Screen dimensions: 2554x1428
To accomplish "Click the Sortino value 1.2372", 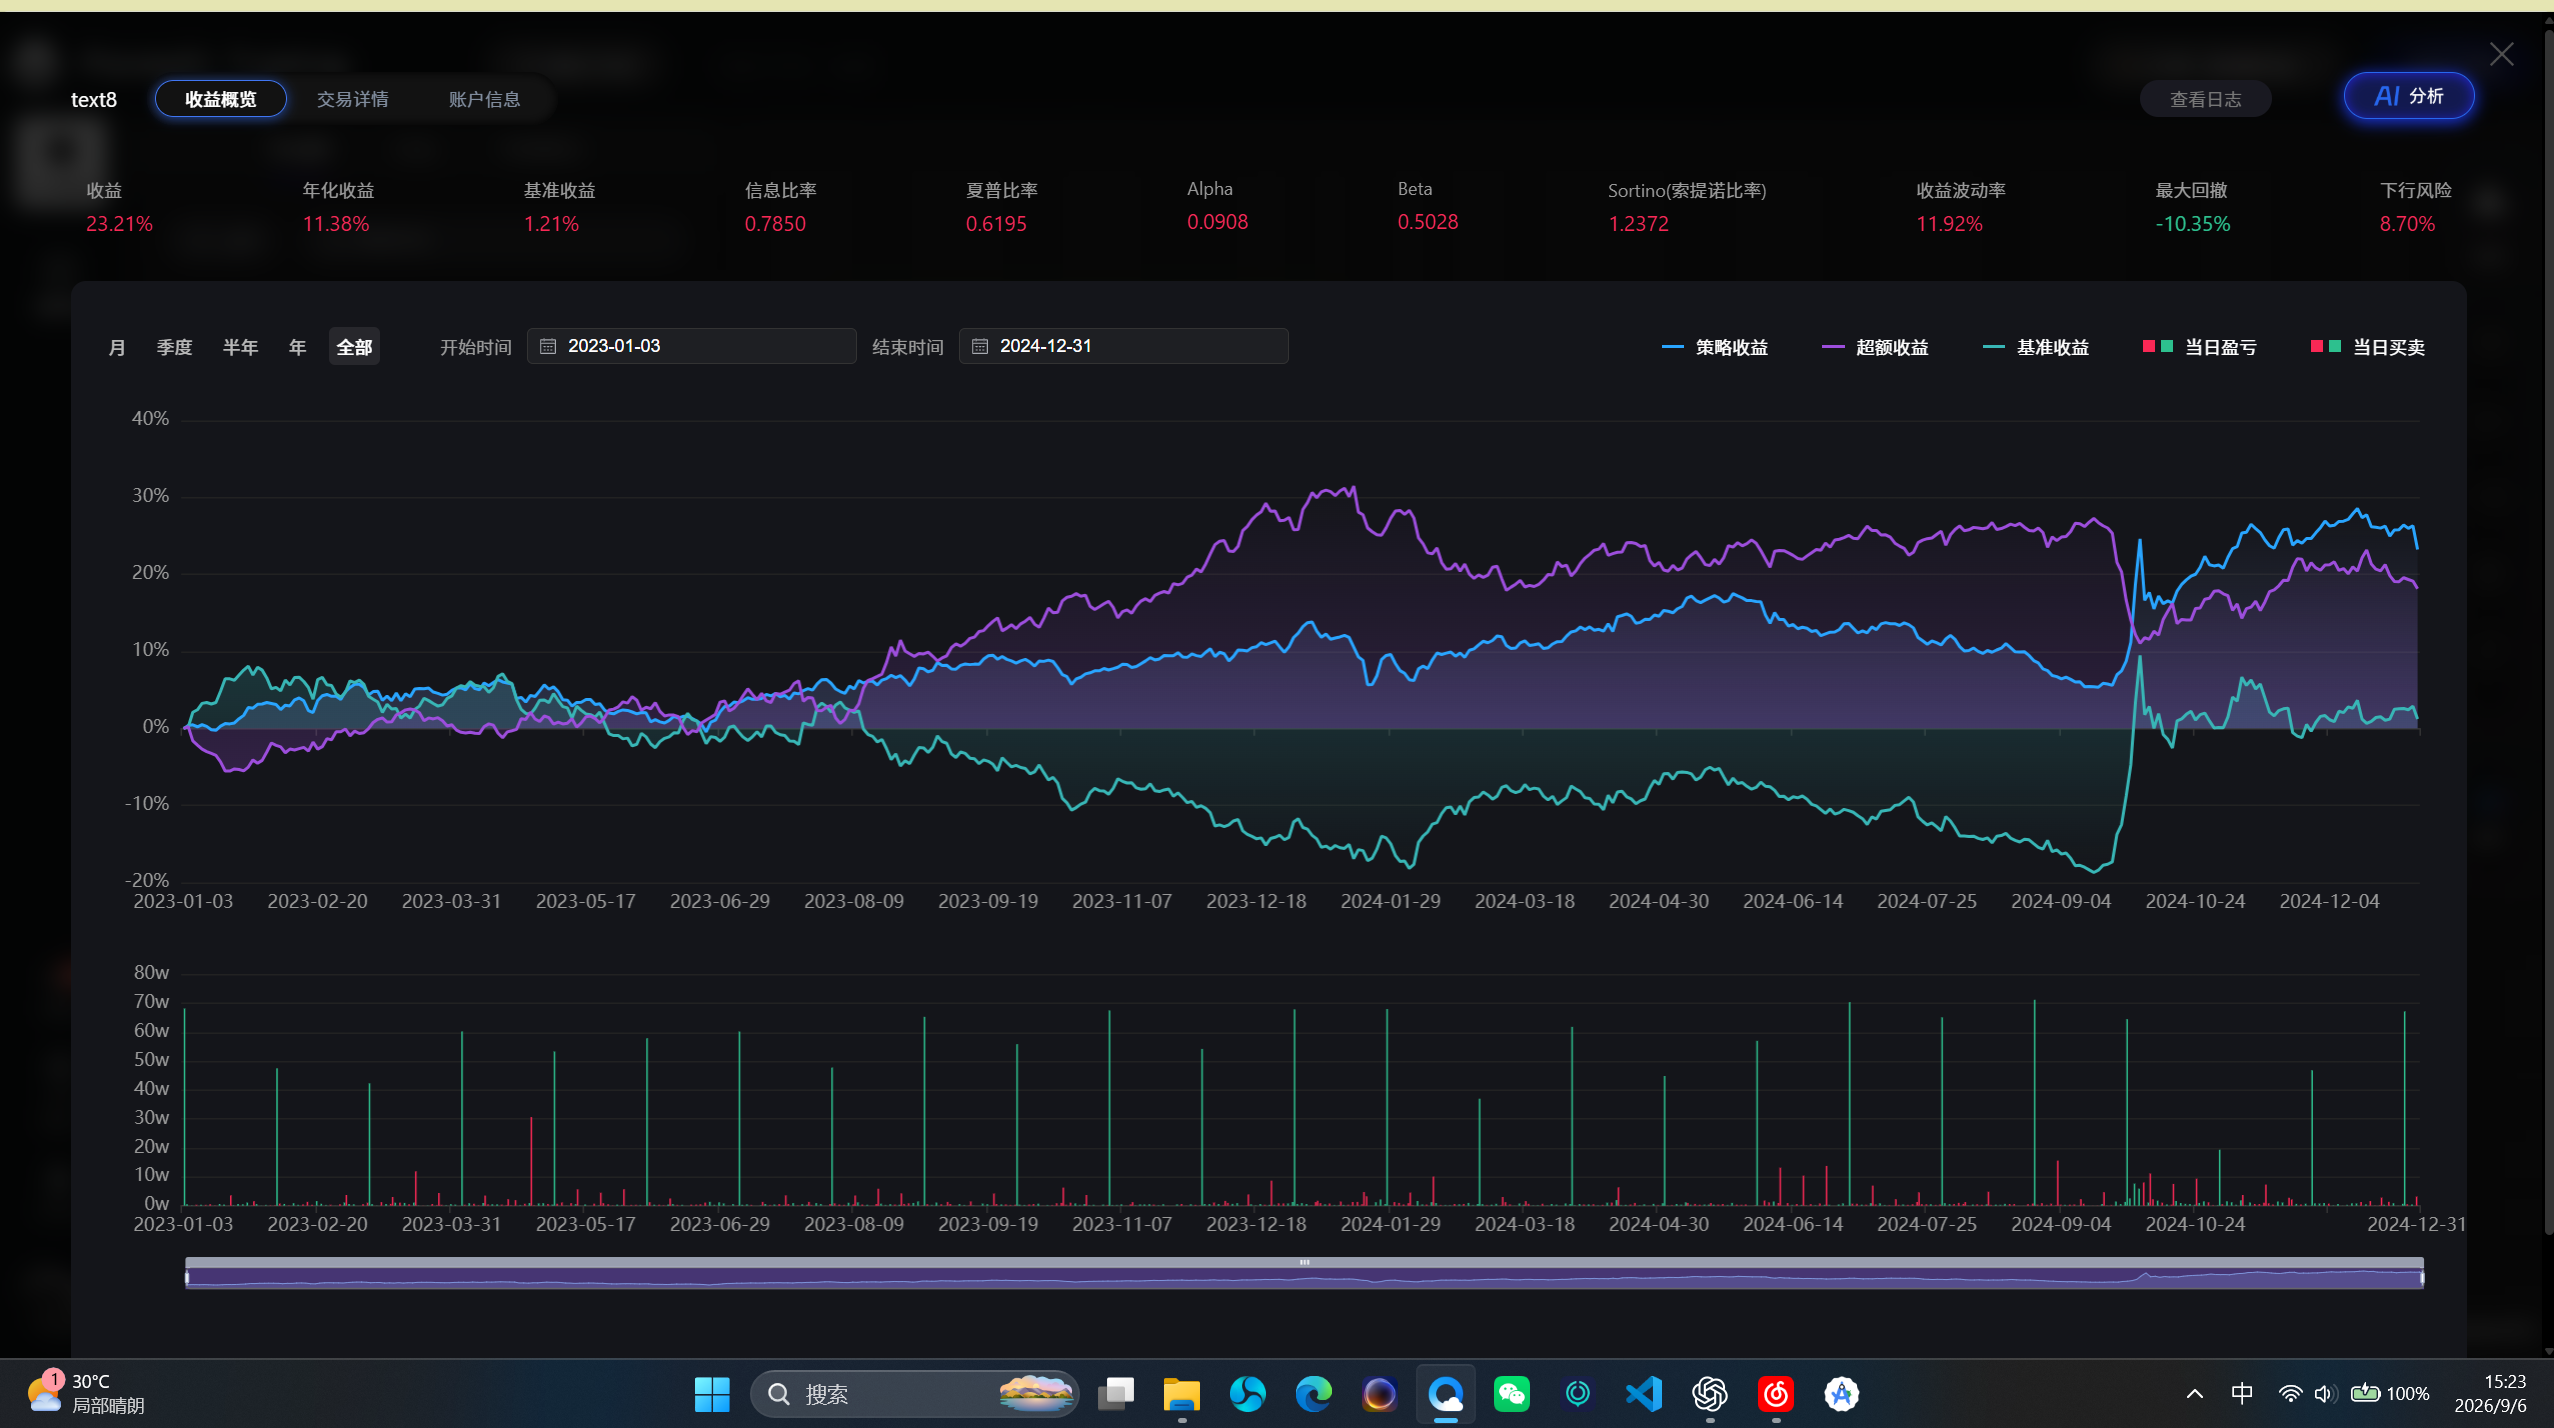I will pyautogui.click(x=1638, y=224).
